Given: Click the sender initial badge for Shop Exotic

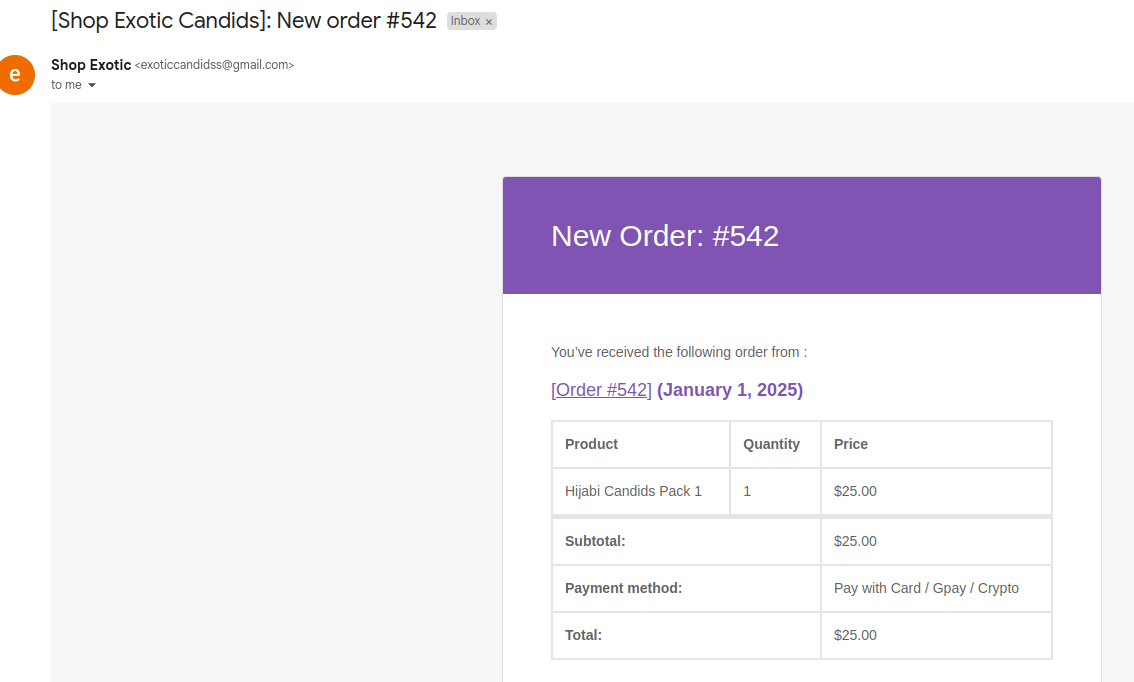Looking at the screenshot, I should (17, 75).
